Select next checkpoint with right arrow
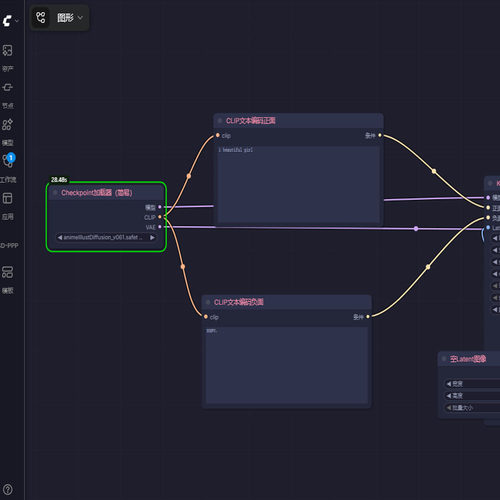 152,237
